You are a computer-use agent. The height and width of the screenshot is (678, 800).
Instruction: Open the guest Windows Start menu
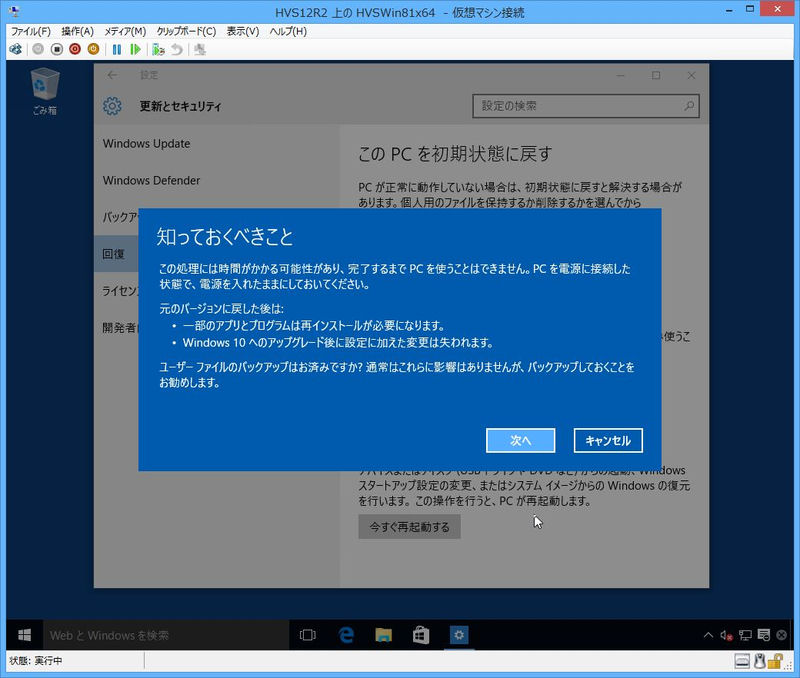(x=24, y=635)
